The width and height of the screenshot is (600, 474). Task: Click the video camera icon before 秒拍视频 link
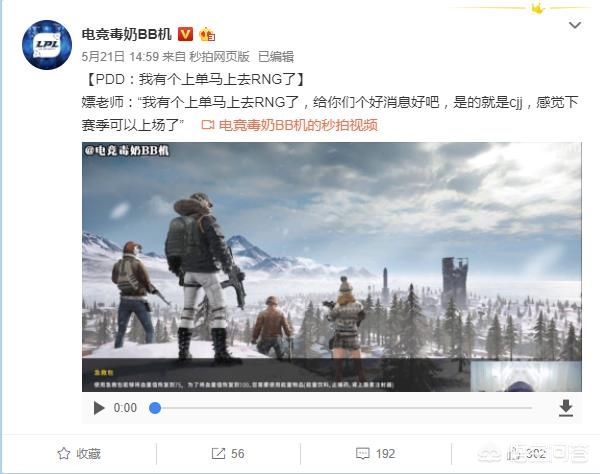click(208, 125)
